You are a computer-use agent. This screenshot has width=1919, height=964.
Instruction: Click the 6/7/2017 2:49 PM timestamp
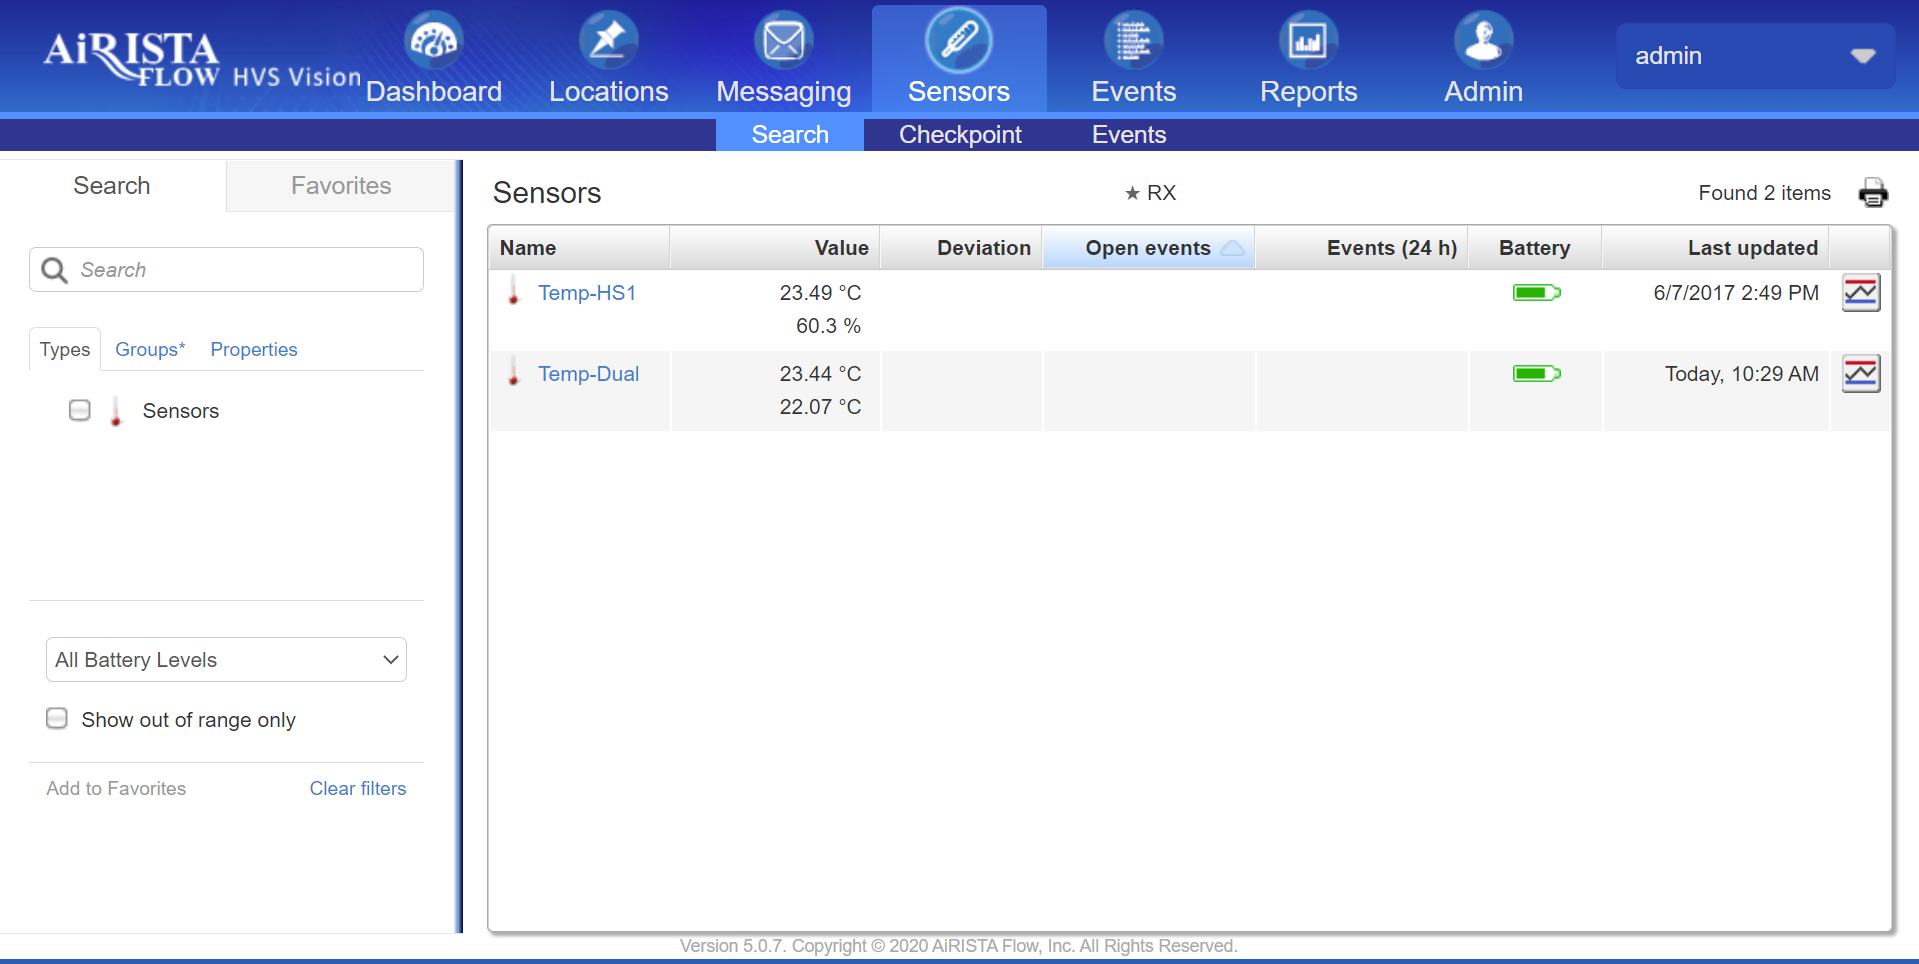click(1736, 293)
